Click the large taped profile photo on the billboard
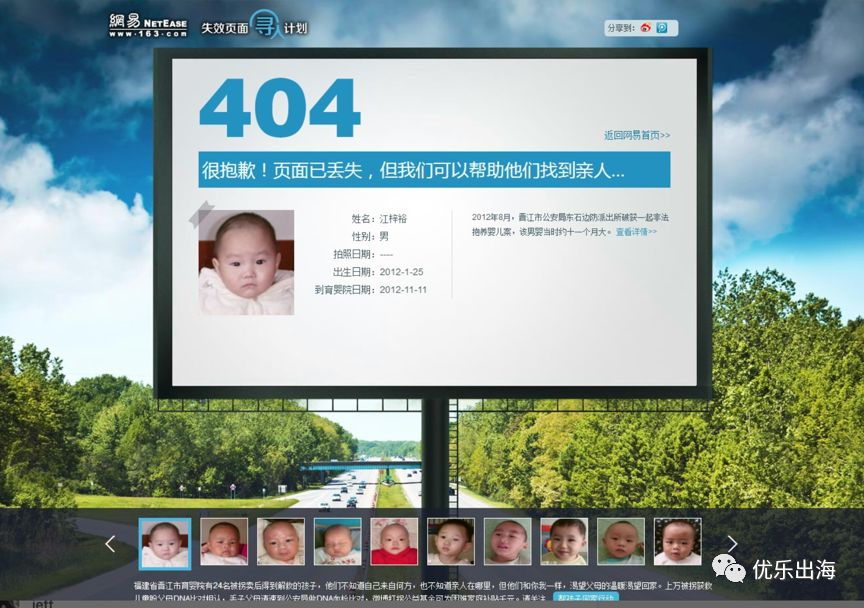864x608 pixels. (246, 262)
